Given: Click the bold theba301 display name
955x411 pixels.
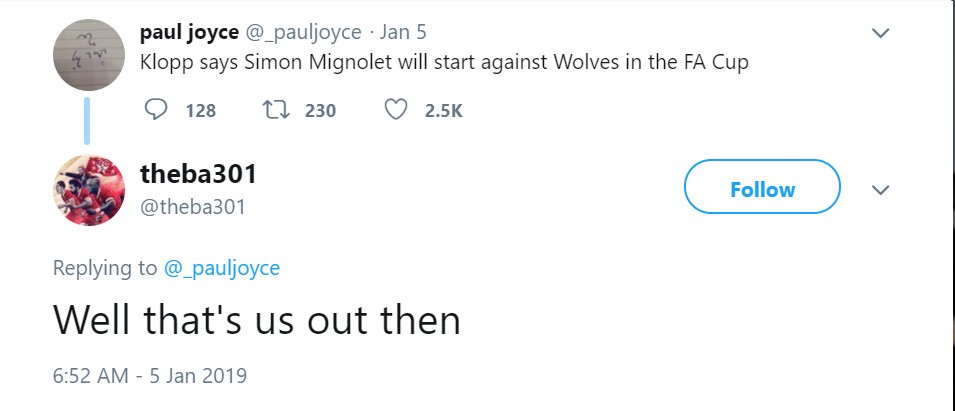Looking at the screenshot, I should coord(198,174).
